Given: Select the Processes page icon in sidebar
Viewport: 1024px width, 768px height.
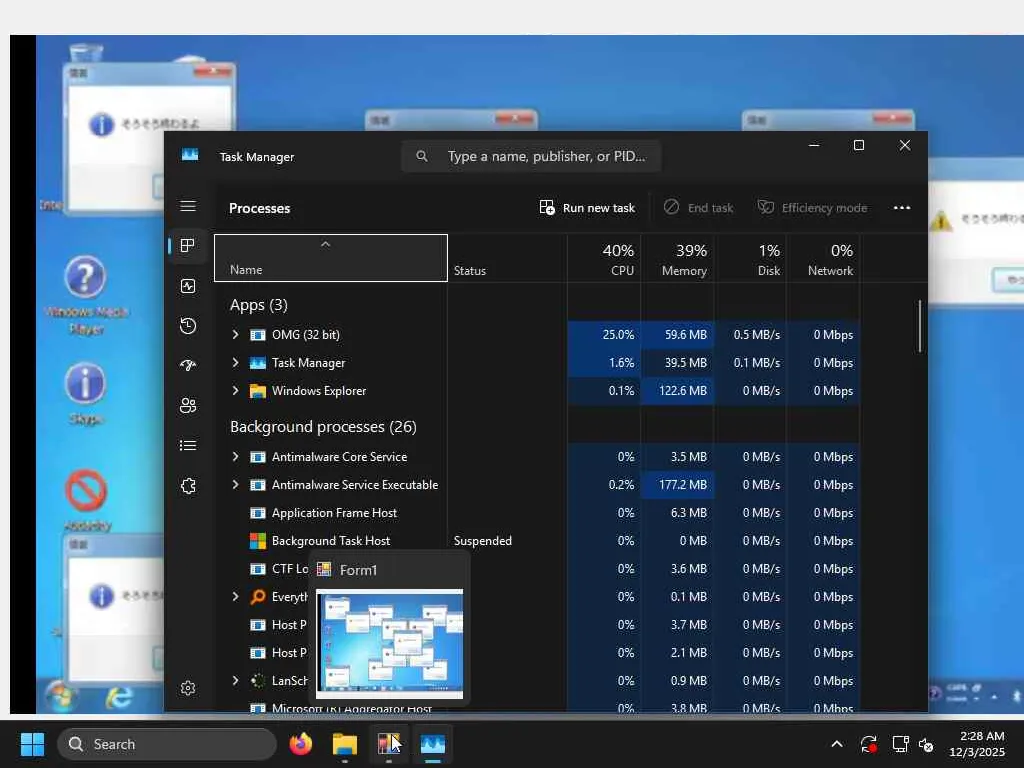Looking at the screenshot, I should coord(188,246).
